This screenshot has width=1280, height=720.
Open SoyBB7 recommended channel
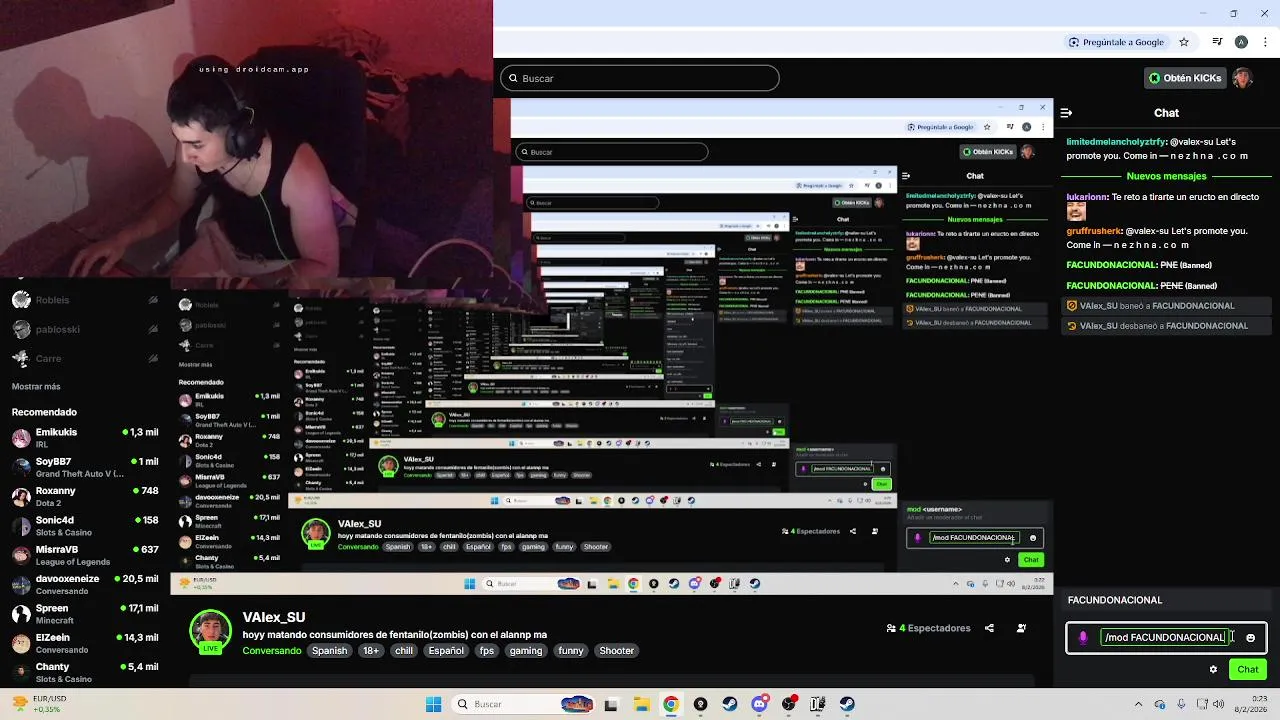[85, 467]
